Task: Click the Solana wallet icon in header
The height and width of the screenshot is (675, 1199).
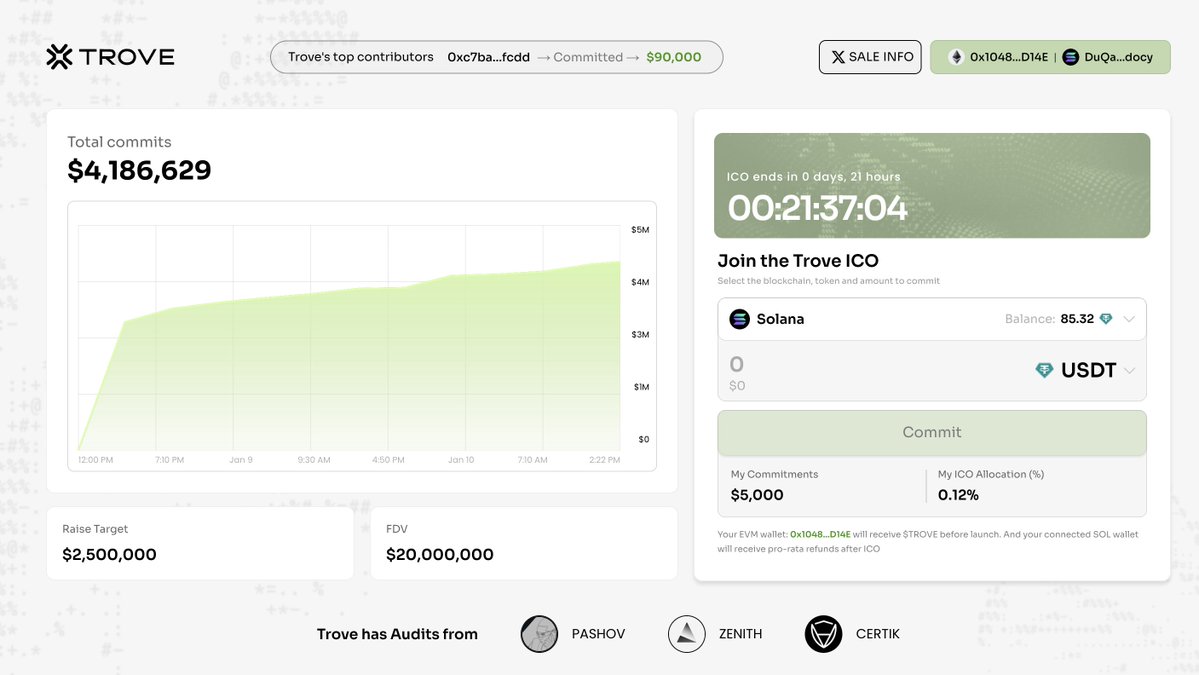Action: 1071,57
